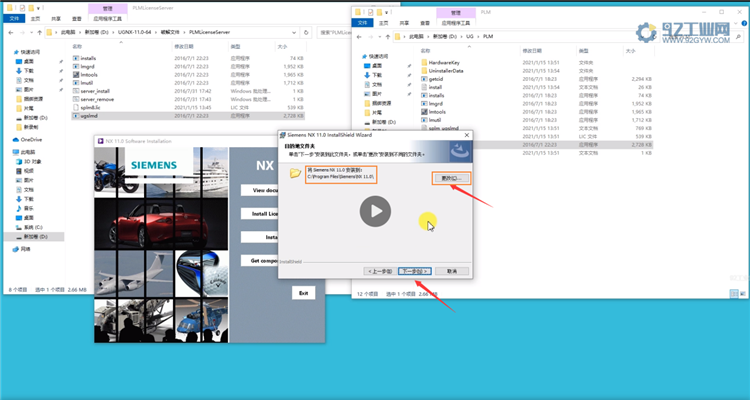Click UG breadcrumb in PLM window address bar

pos(469,36)
